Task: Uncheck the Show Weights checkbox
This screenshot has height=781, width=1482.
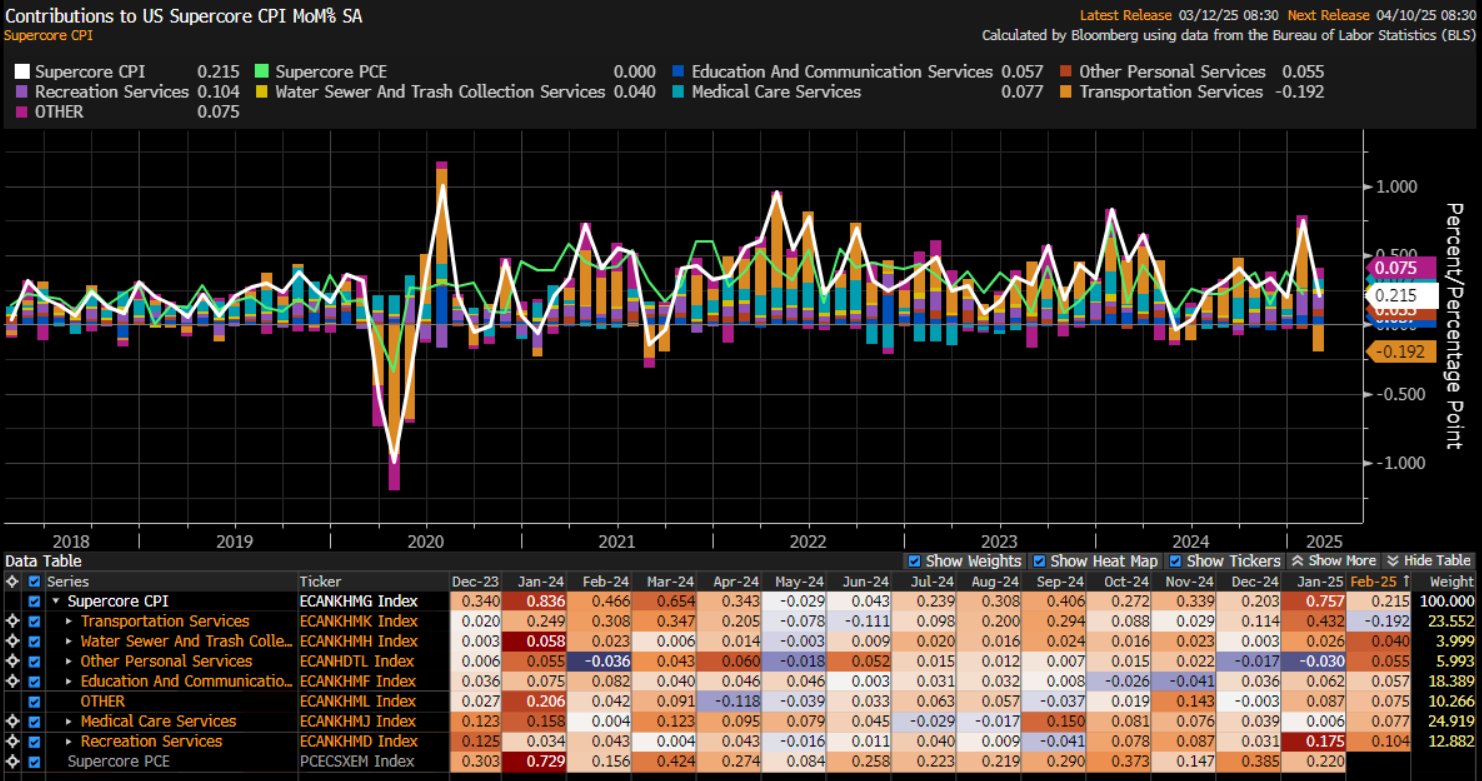Action: (914, 561)
